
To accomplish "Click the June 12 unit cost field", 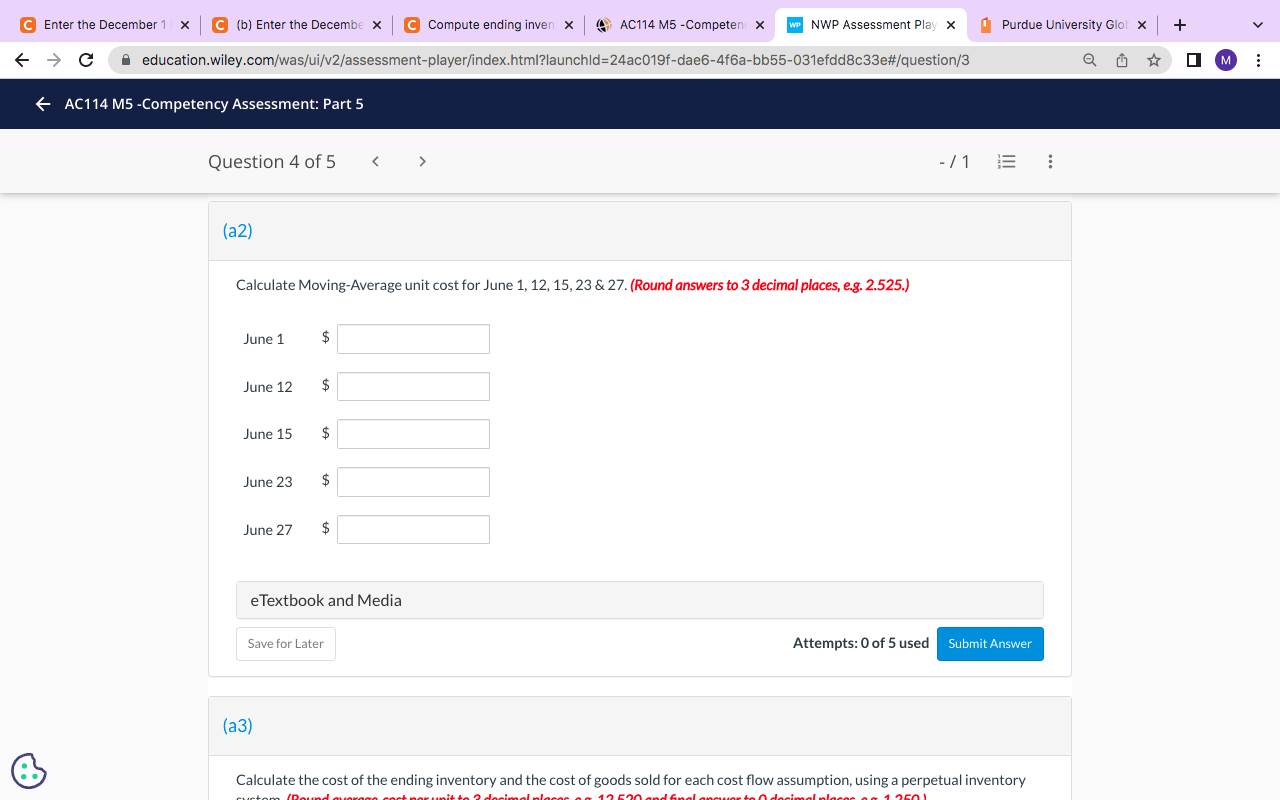I will click(413, 387).
